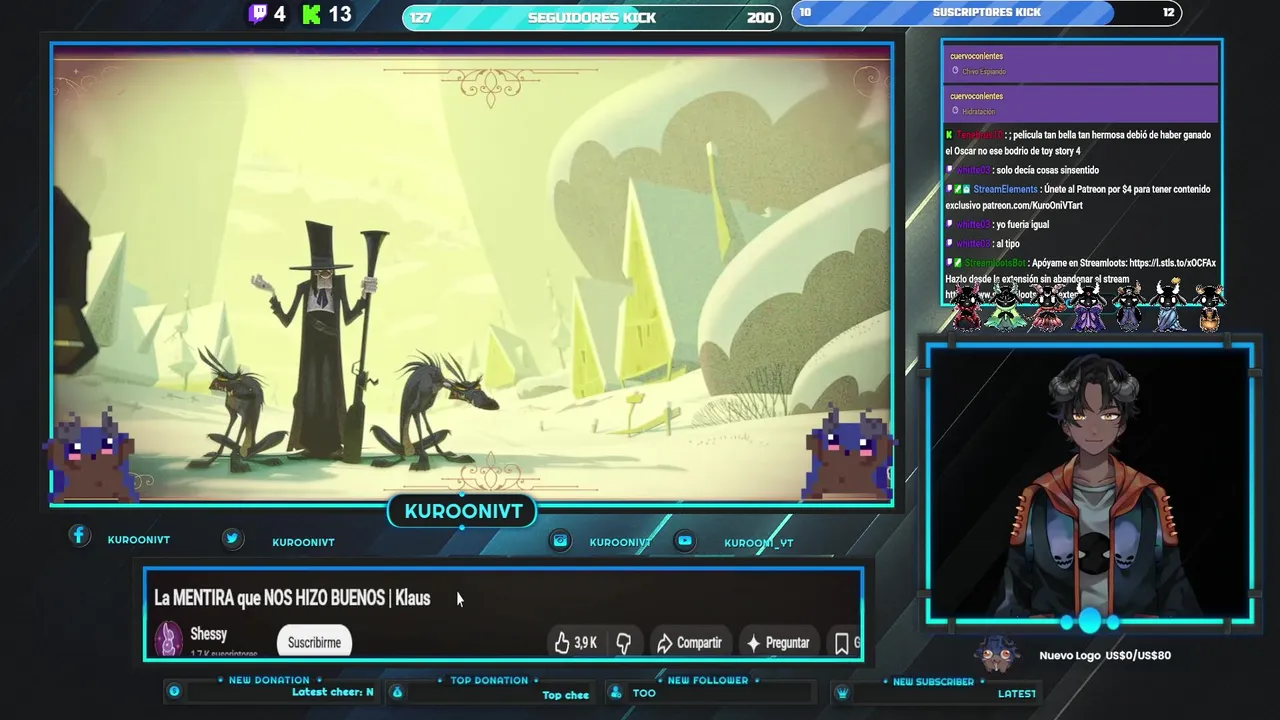Click the thumbs-down dislike icon
Image resolution: width=1280 pixels, height=720 pixels.
point(623,643)
